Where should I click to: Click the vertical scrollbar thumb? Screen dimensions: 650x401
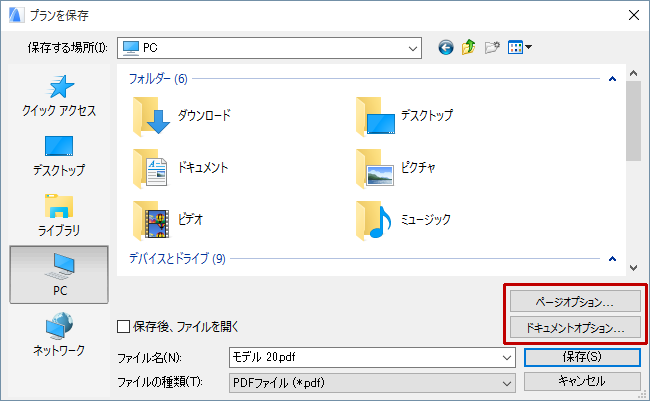[x=633, y=121]
